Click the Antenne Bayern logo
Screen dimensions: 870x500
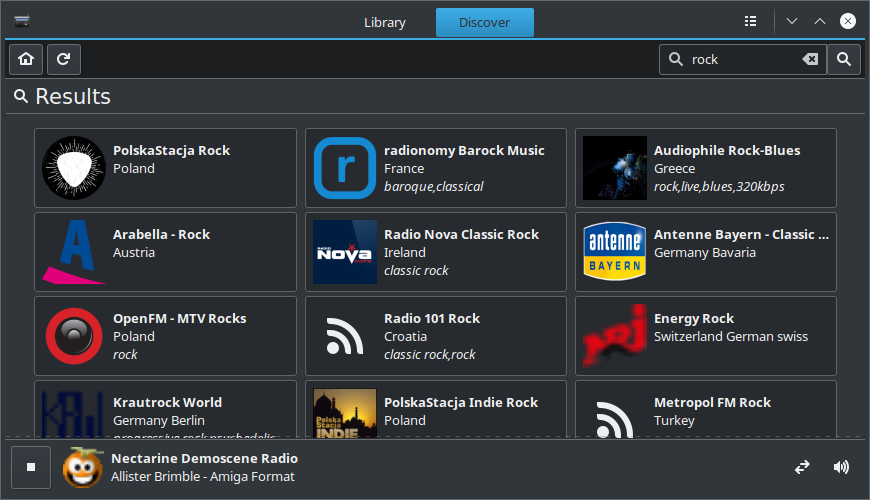coord(615,252)
